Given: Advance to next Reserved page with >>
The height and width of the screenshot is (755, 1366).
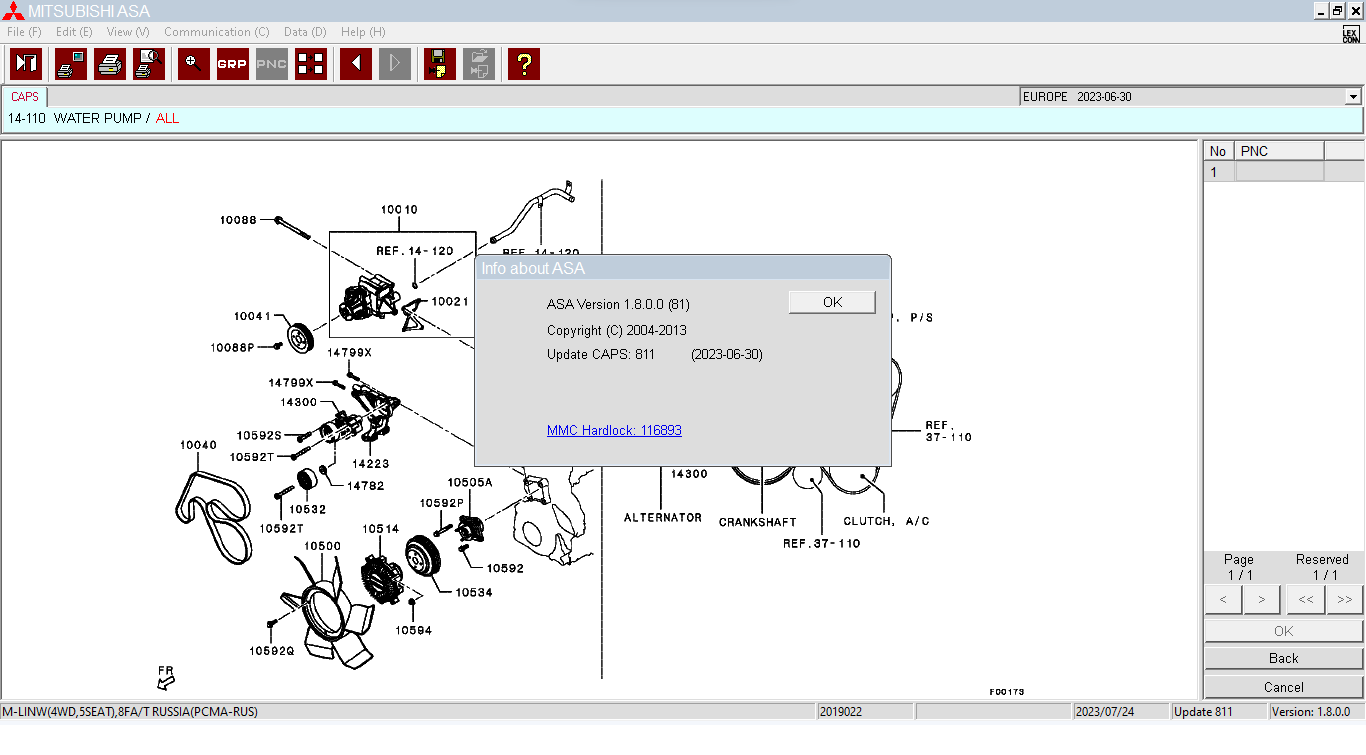Looking at the screenshot, I should 1344,599.
